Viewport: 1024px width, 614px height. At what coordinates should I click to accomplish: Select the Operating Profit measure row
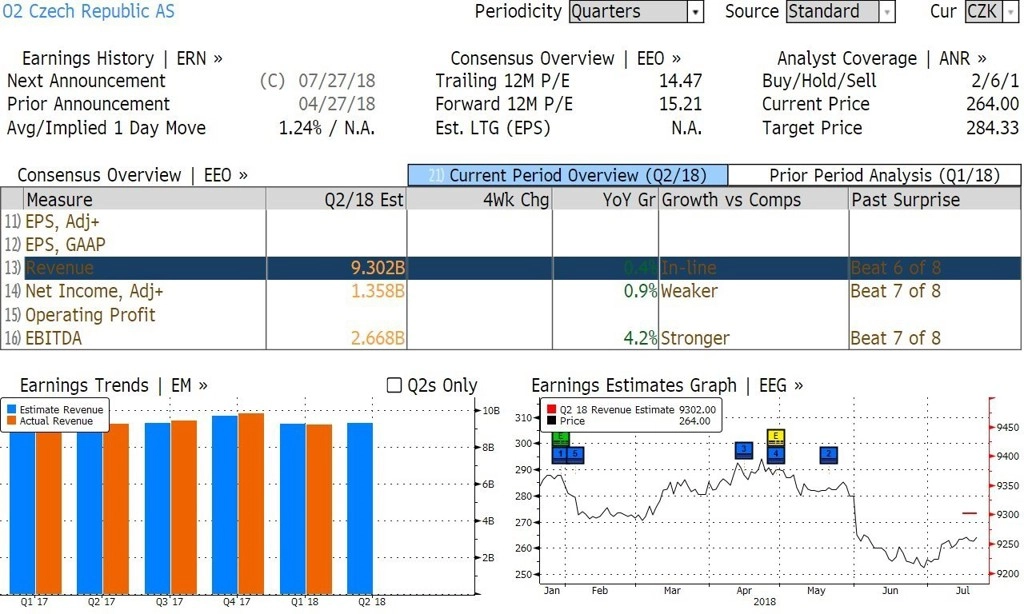[x=511, y=314]
